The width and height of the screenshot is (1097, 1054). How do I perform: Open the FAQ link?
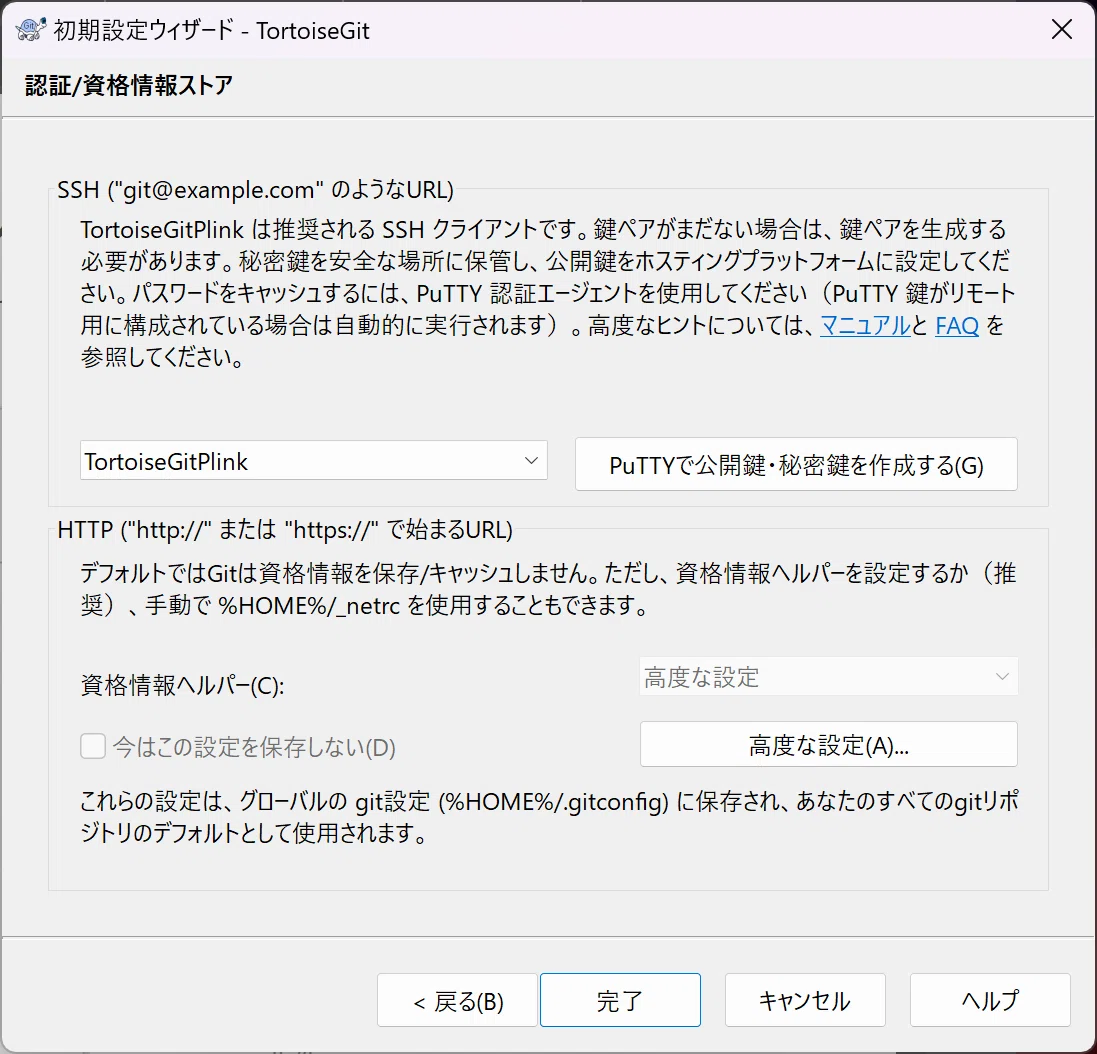(956, 325)
